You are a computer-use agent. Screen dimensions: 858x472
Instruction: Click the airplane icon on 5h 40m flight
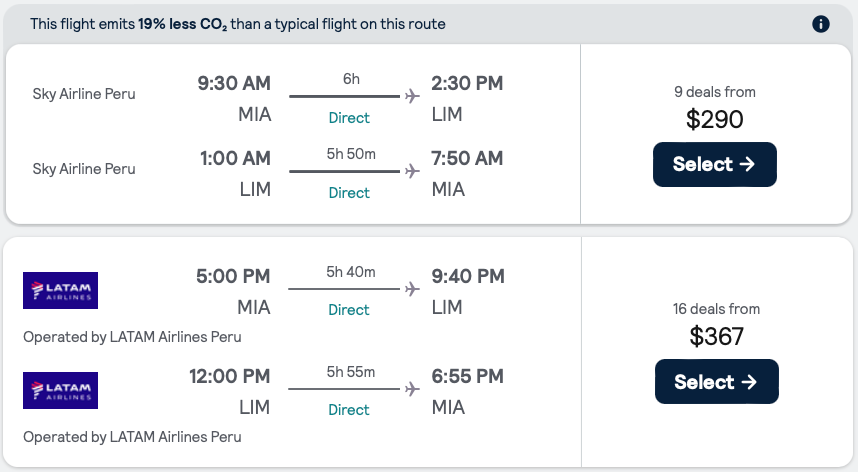click(411, 289)
